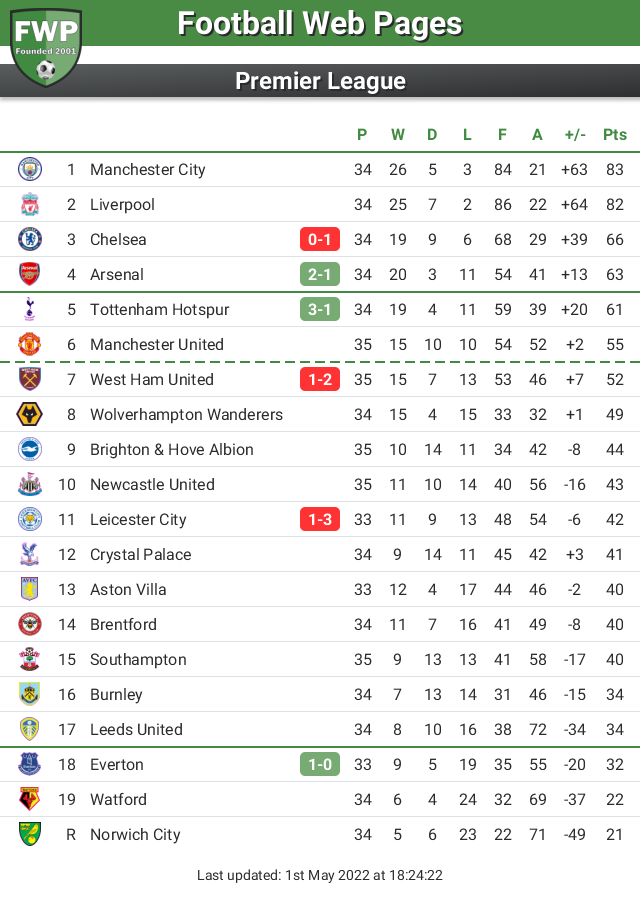The height and width of the screenshot is (905, 640).
Task: Click the Manchester City club crest
Action: coord(30,170)
